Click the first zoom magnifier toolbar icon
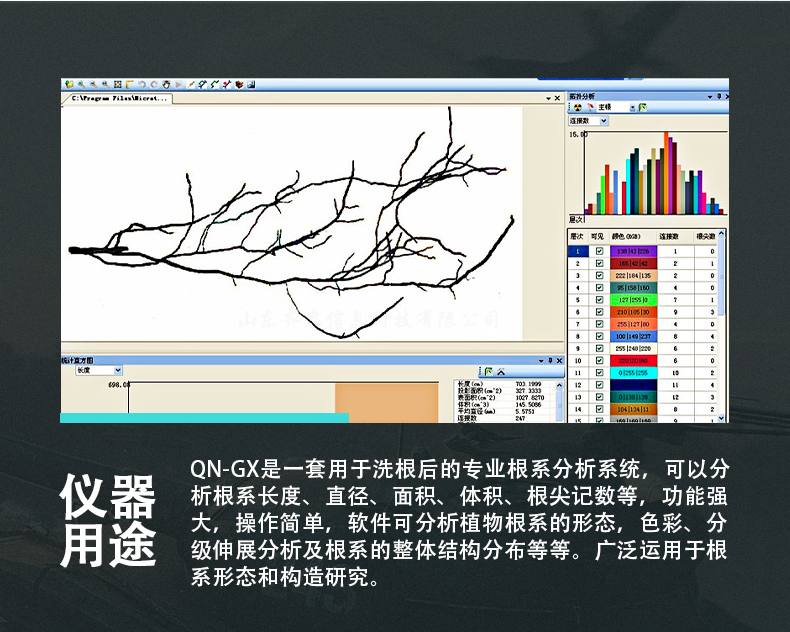 (80, 85)
